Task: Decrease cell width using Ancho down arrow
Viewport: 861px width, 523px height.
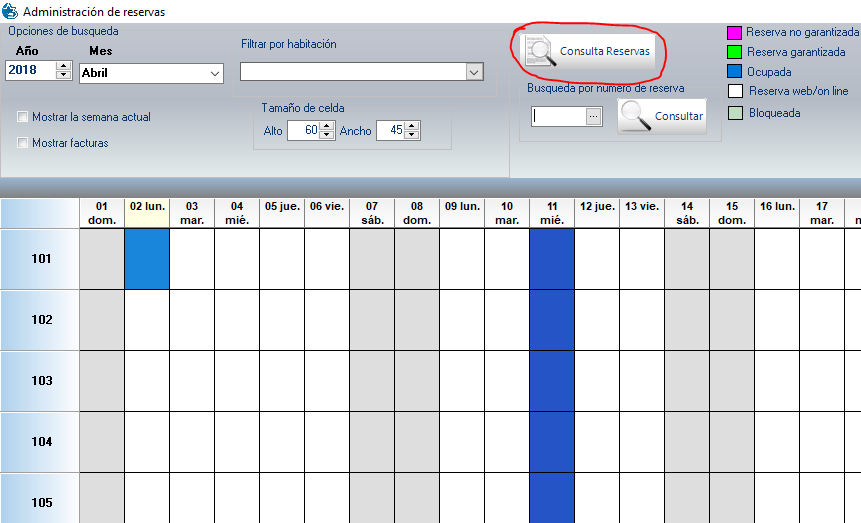Action: 412,135
